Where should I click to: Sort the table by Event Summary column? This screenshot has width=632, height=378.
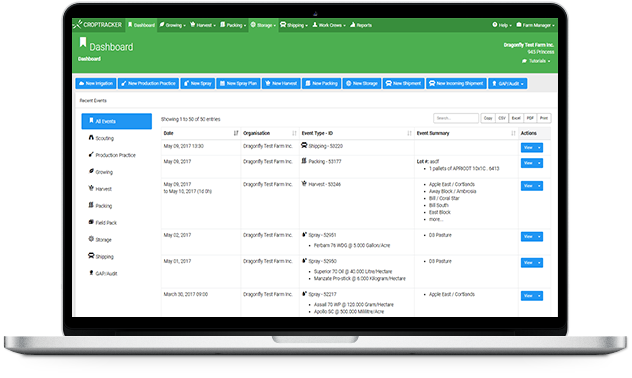click(x=513, y=133)
